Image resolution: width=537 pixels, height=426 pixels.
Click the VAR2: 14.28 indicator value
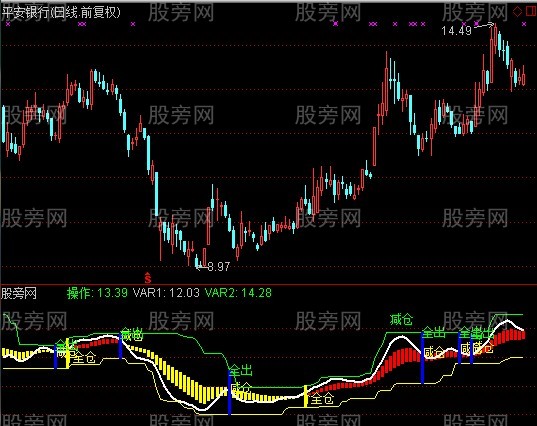(x=238, y=293)
